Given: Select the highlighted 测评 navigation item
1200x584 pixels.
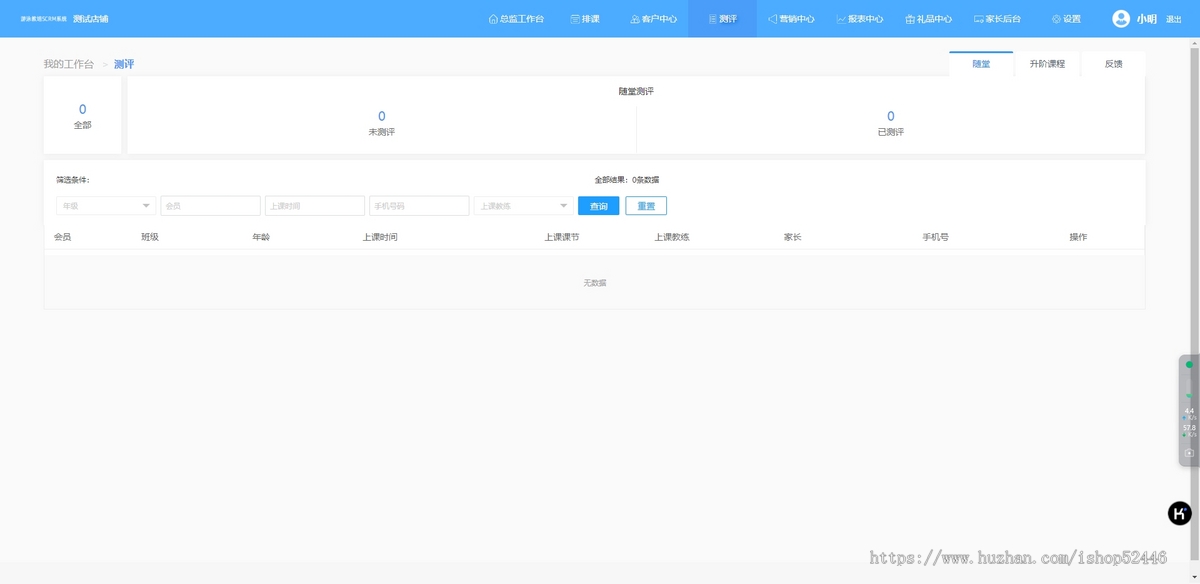Looking at the screenshot, I should [722, 19].
